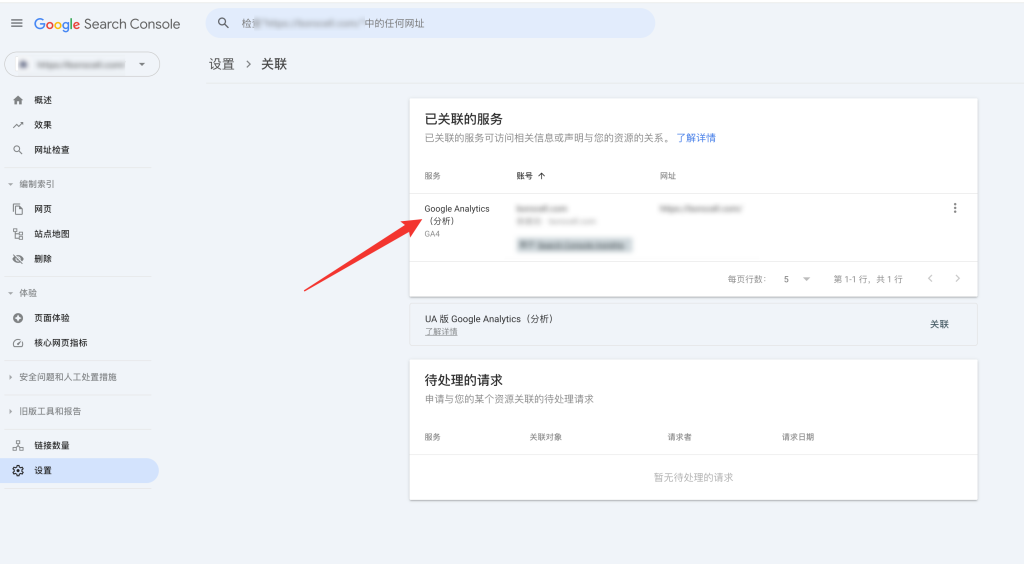Image resolution: width=1024 pixels, height=564 pixels.
Task: Expand the 旧版工具和报告 section
Action: coord(45,411)
